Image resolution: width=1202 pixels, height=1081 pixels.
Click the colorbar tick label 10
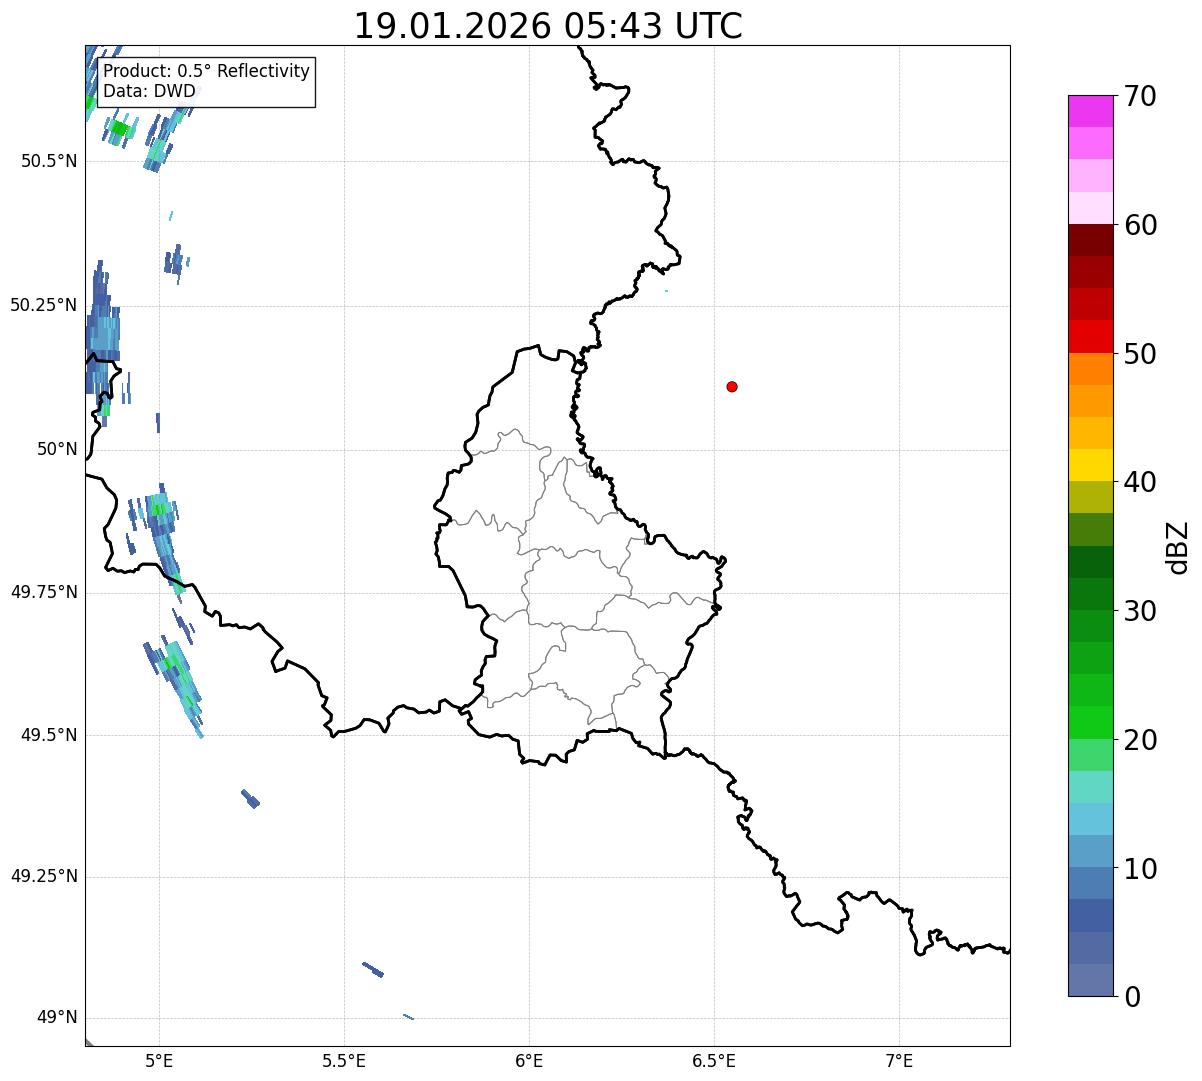coord(1140,869)
